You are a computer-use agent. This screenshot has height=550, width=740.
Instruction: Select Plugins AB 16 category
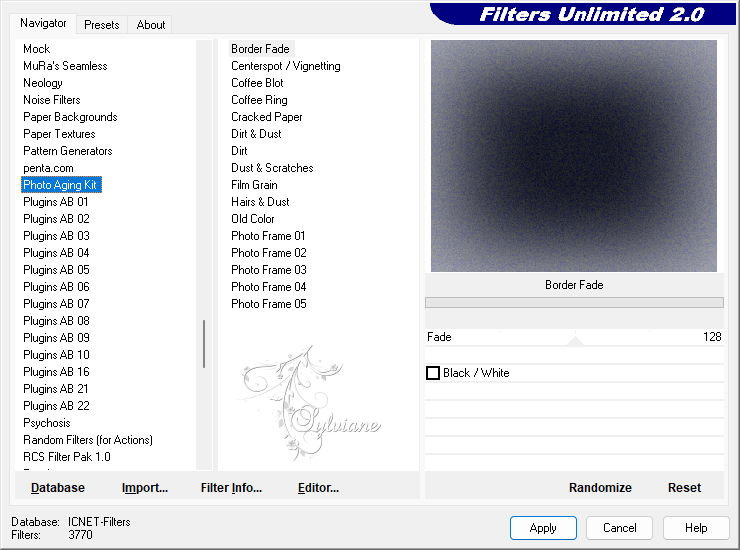click(x=56, y=372)
